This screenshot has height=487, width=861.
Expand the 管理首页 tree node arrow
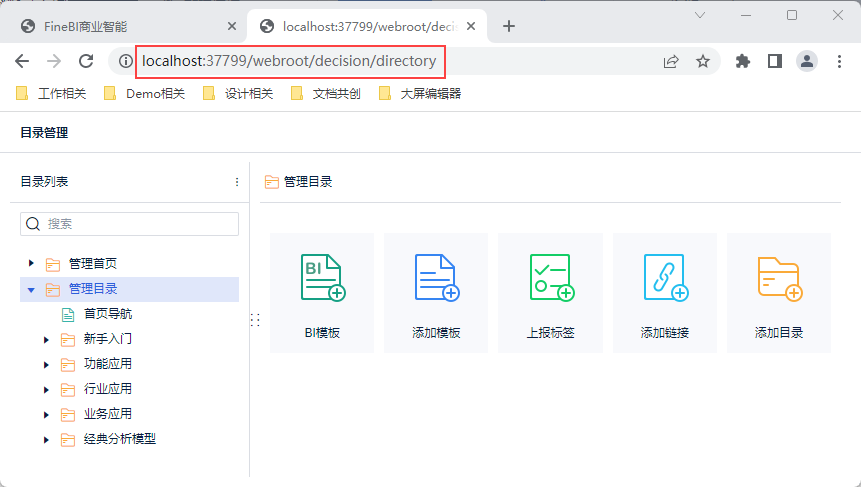point(31,264)
